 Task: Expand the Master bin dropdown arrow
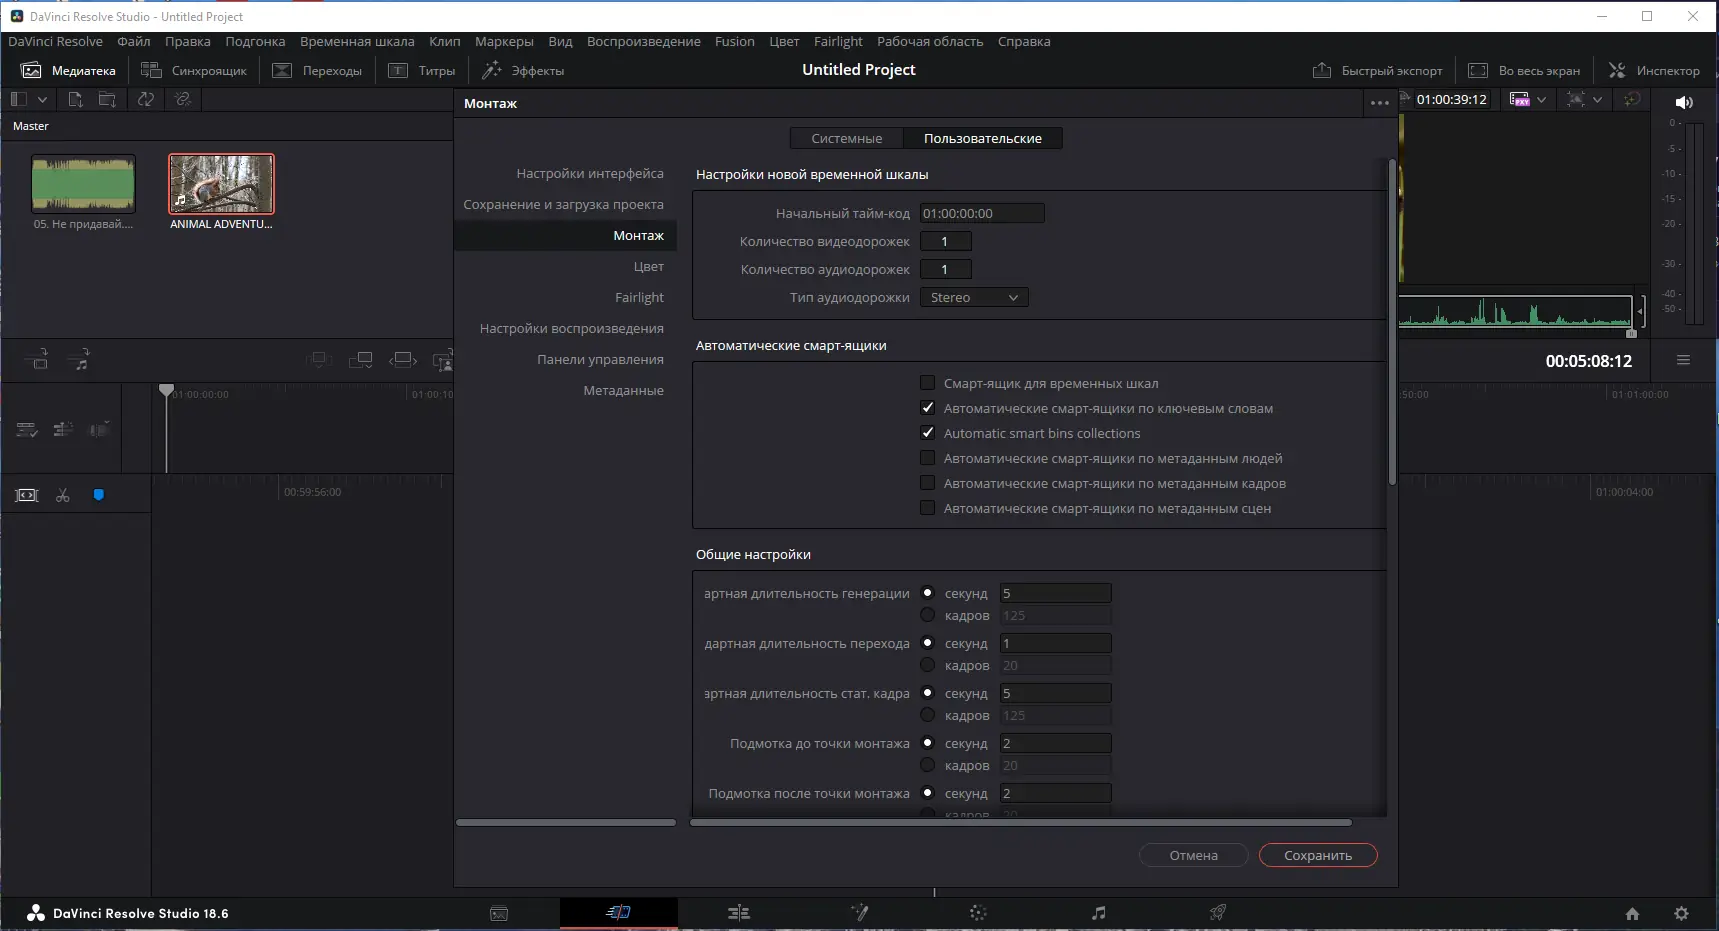point(43,99)
